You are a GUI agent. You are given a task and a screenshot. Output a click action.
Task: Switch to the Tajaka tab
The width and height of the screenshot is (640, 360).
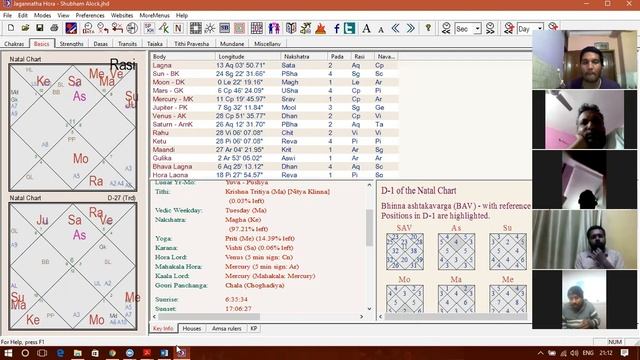click(x=155, y=44)
